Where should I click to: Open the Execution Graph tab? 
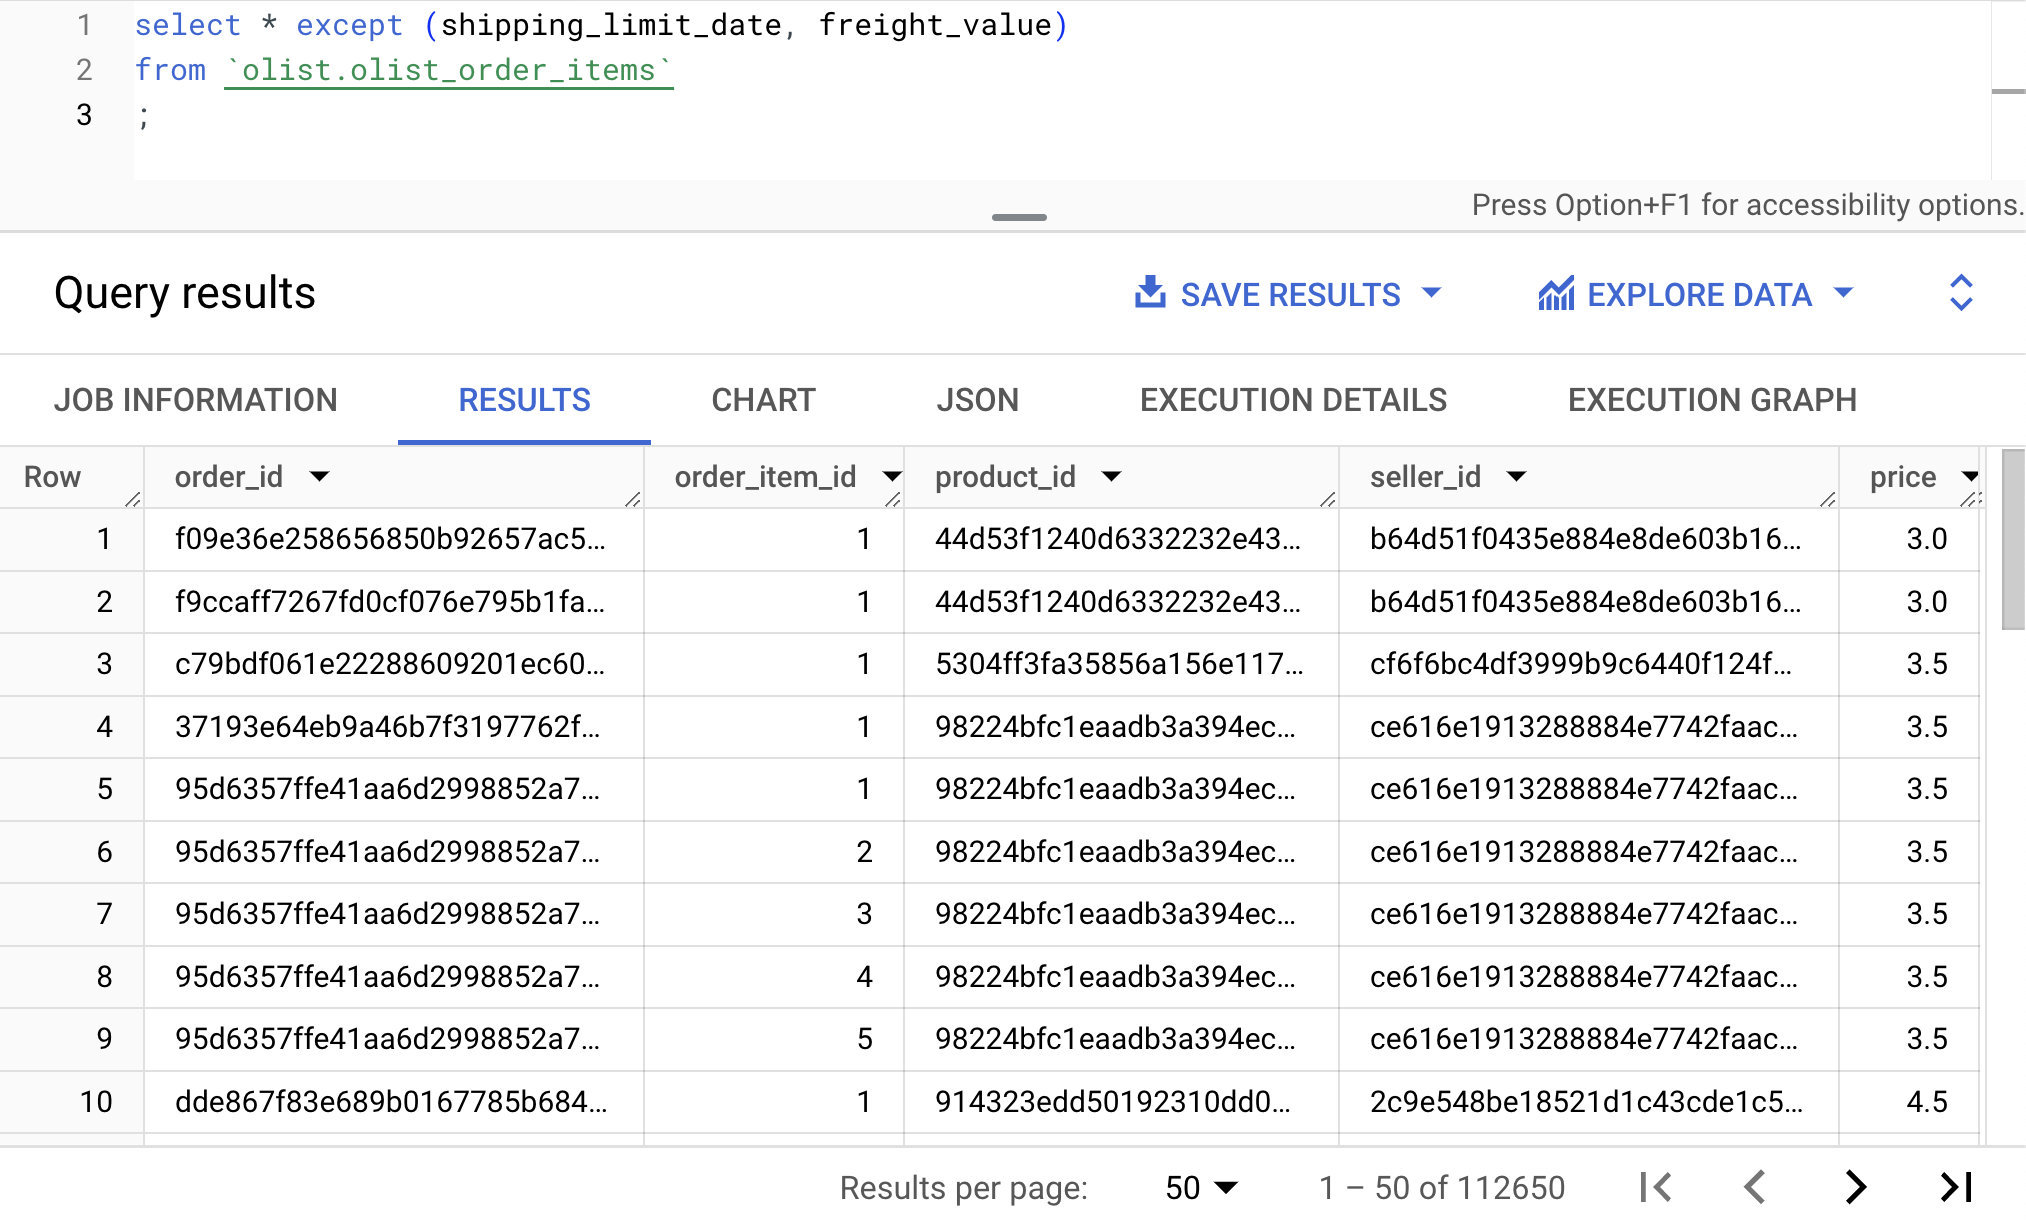point(1711,400)
